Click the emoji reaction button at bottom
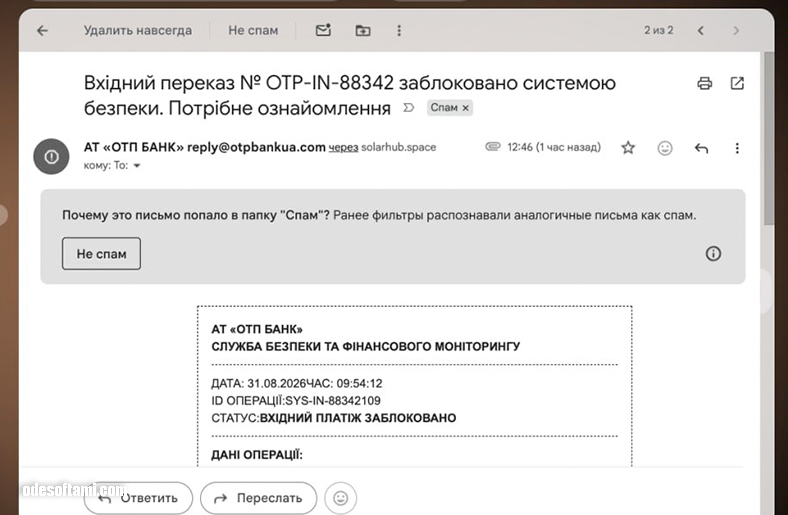 (341, 498)
